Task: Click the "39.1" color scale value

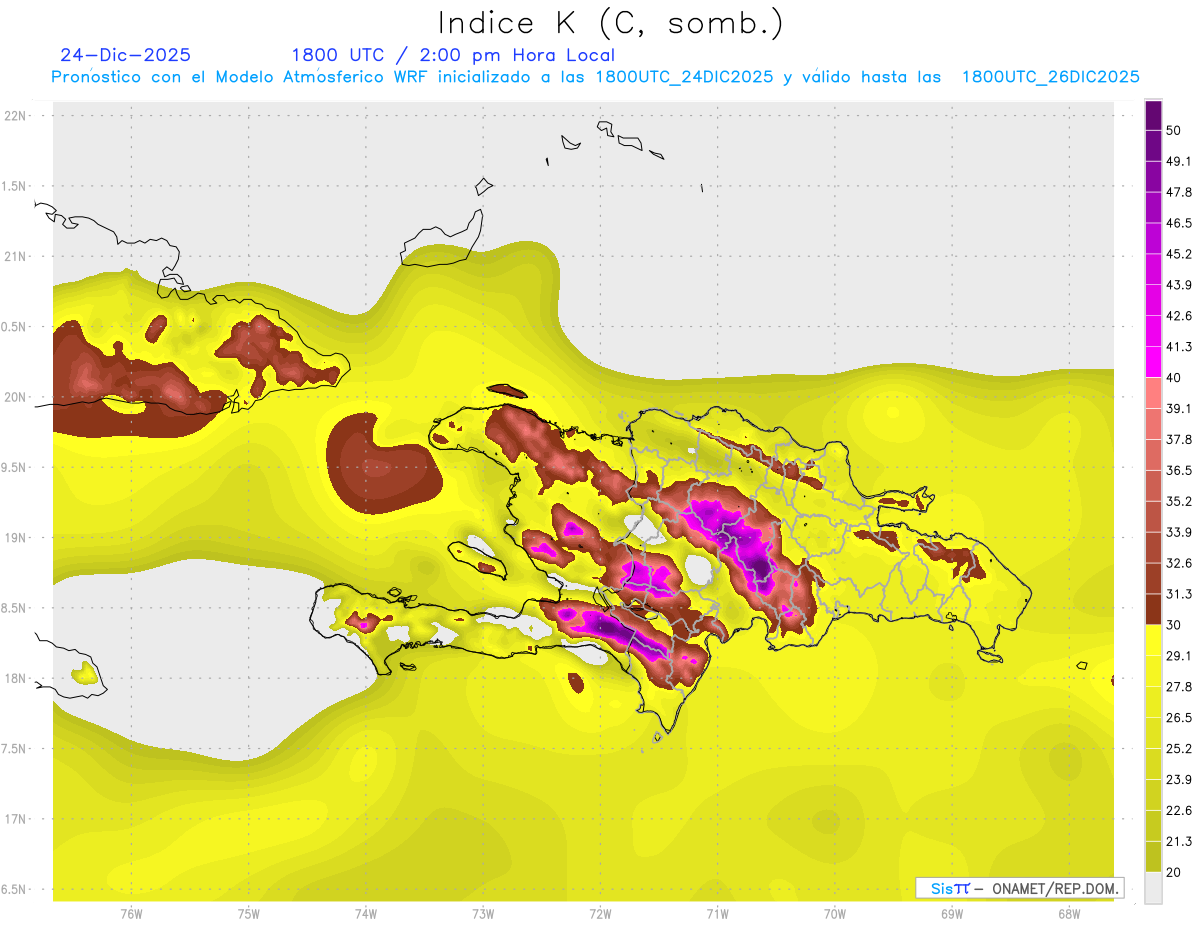Action: tap(1179, 409)
